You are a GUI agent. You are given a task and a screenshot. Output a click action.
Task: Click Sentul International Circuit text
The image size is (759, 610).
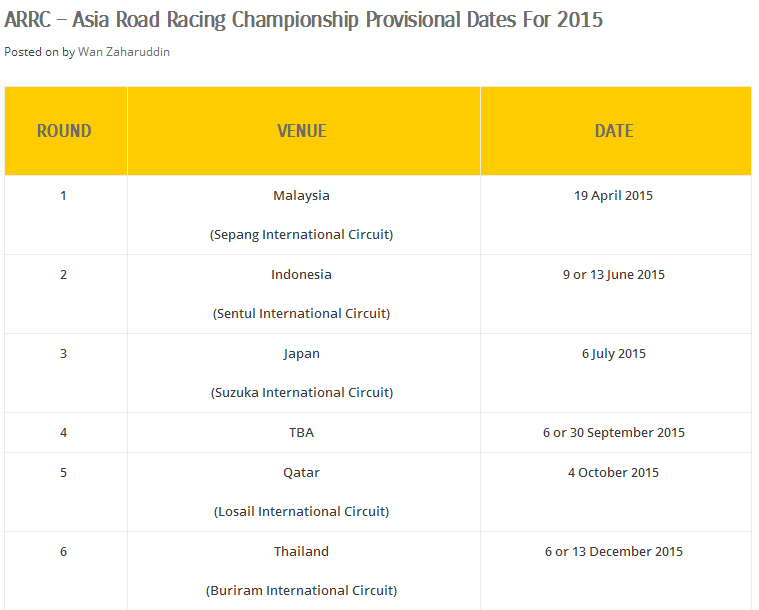[301, 314]
